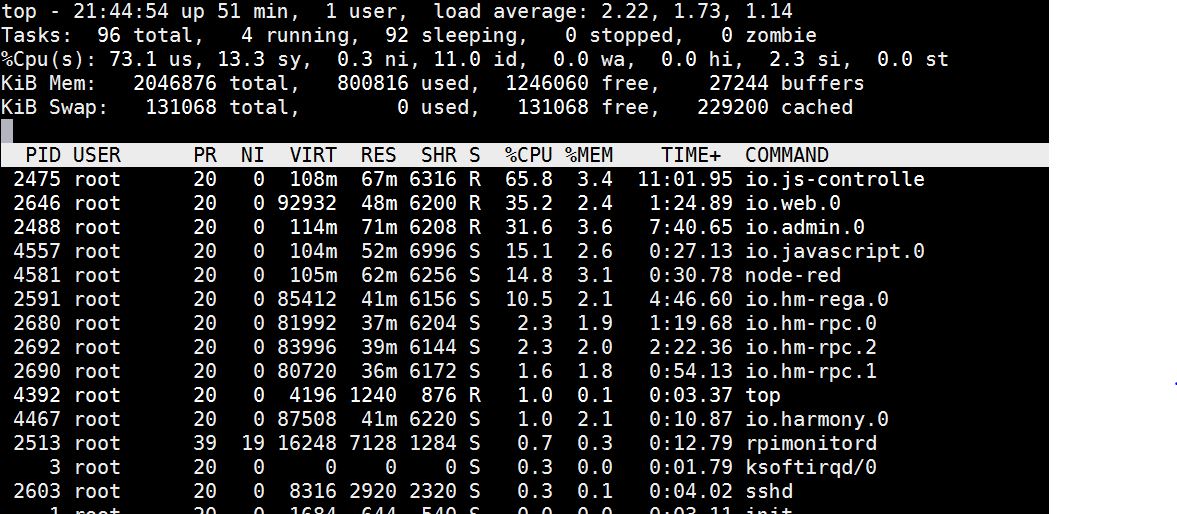This screenshot has height=514, width=1177.
Task: Click the VIRT column header
Action: coord(313,155)
